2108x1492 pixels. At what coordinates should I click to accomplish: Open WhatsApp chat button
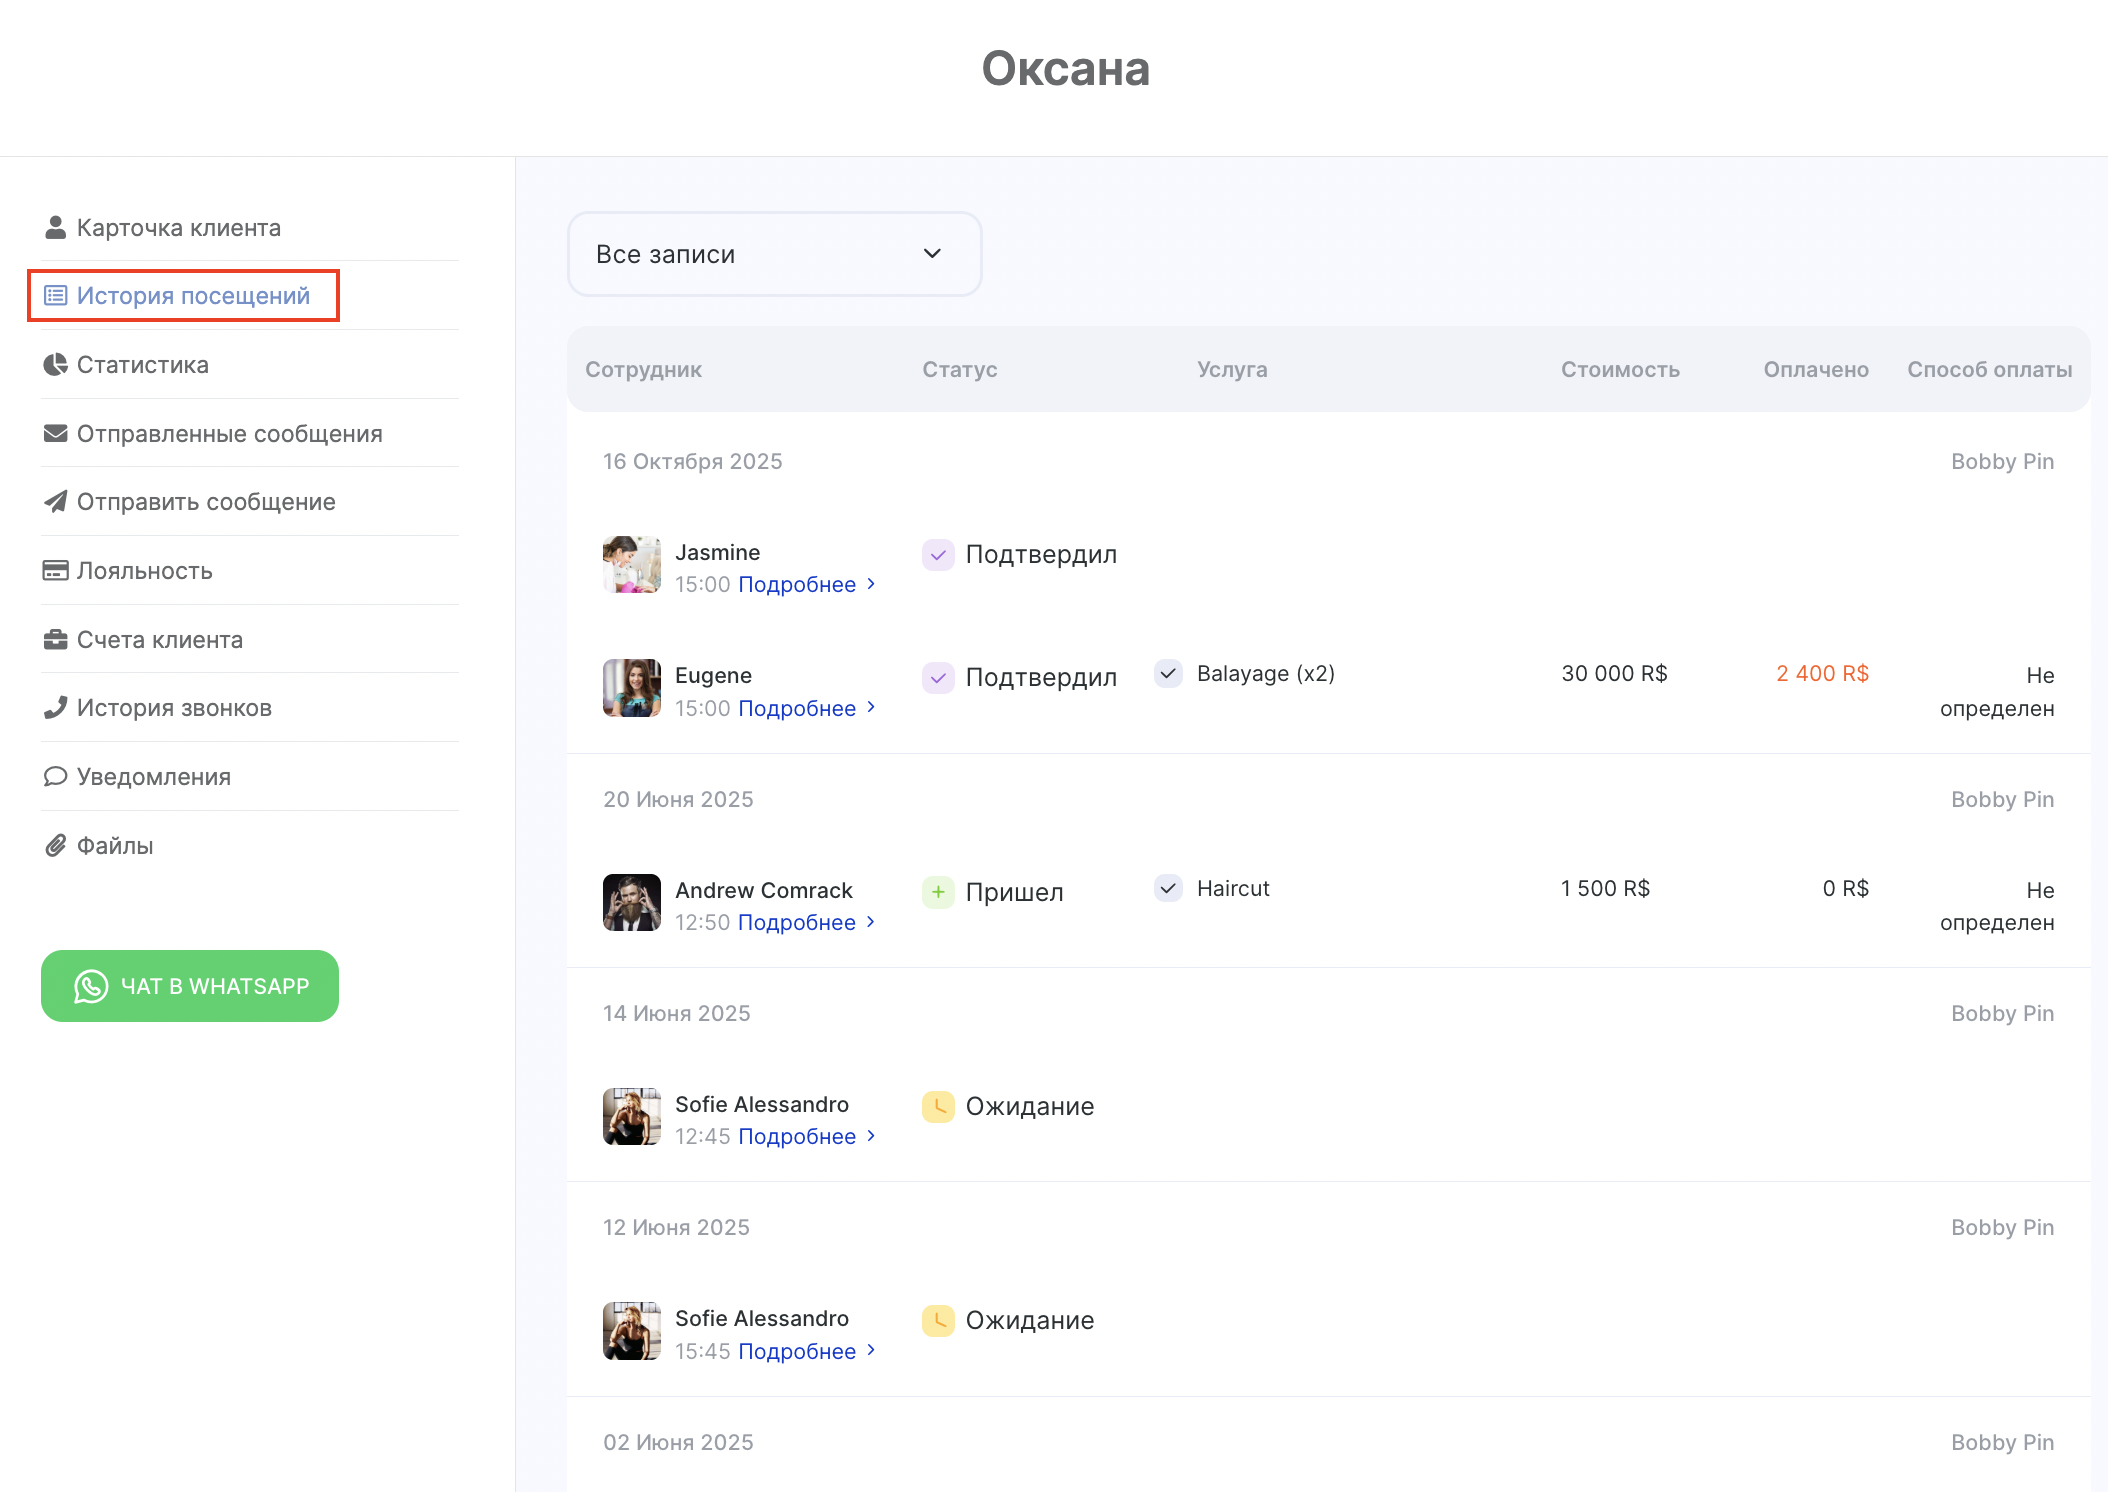[190, 986]
